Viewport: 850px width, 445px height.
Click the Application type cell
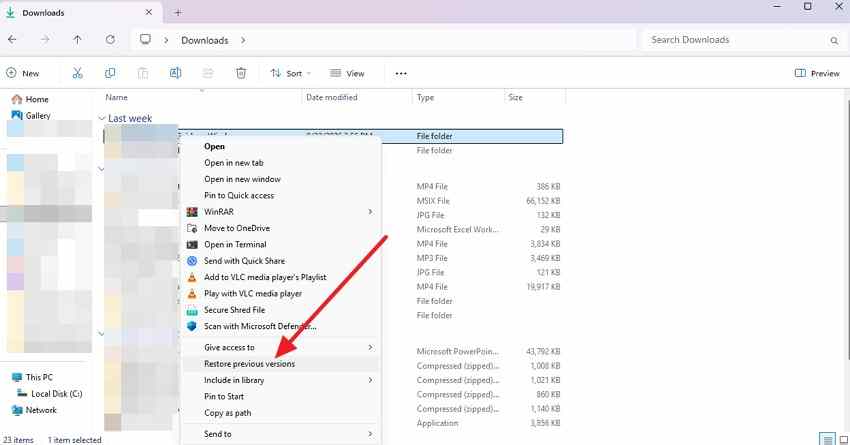pyautogui.click(x=437, y=423)
